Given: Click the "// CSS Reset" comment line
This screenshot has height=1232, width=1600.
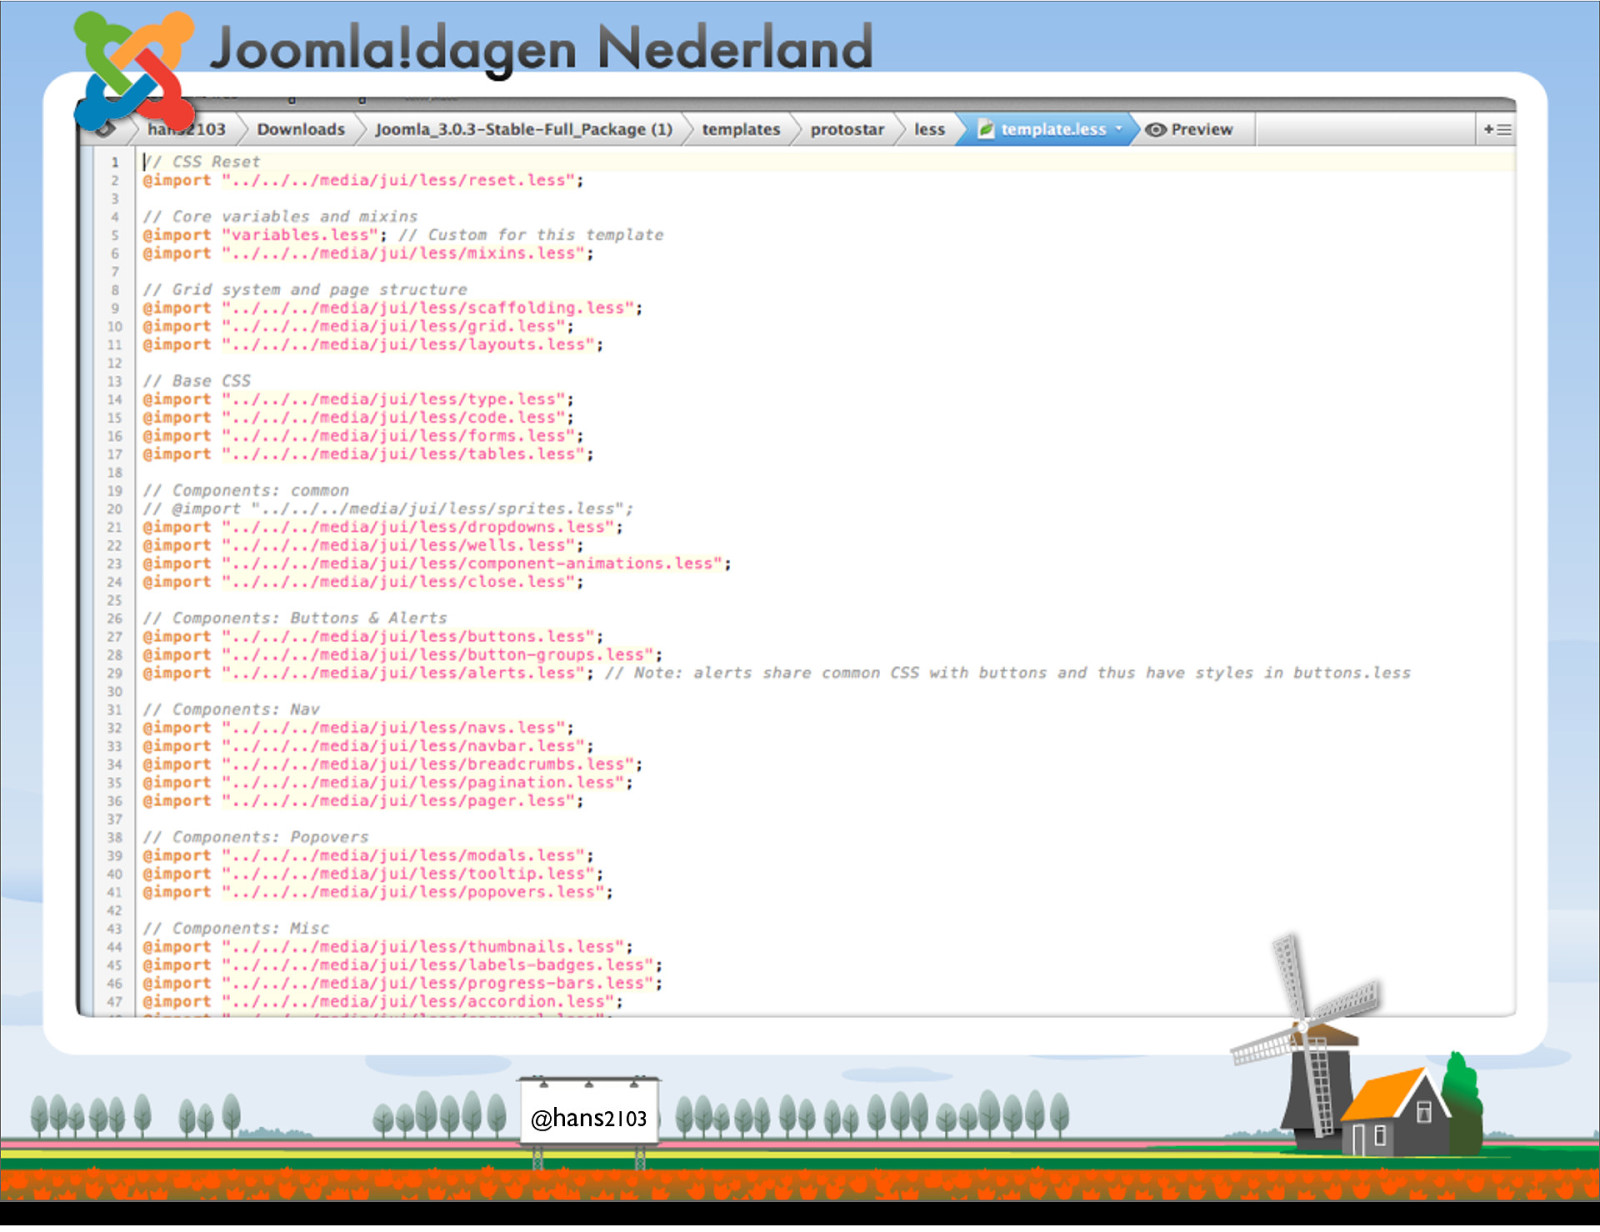Looking at the screenshot, I should [x=202, y=162].
